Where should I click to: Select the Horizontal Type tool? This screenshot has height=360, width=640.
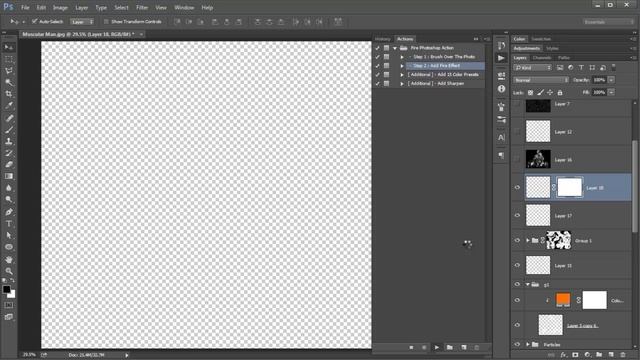point(9,224)
